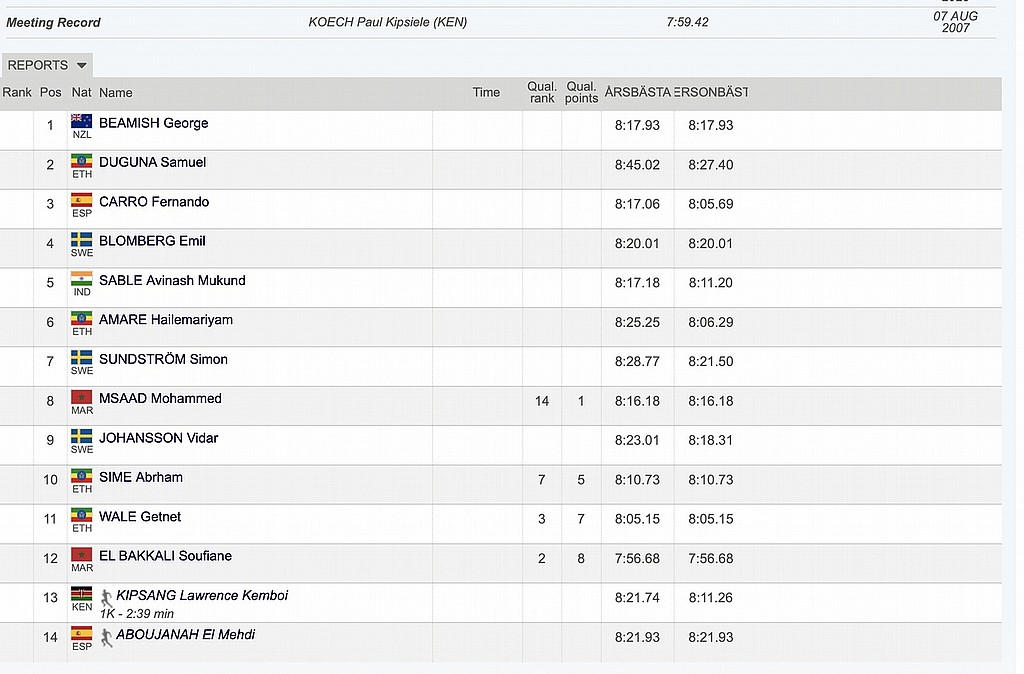The height and width of the screenshot is (674, 1024).
Task: Select MSAAD Mohammed name
Action: click(x=160, y=398)
